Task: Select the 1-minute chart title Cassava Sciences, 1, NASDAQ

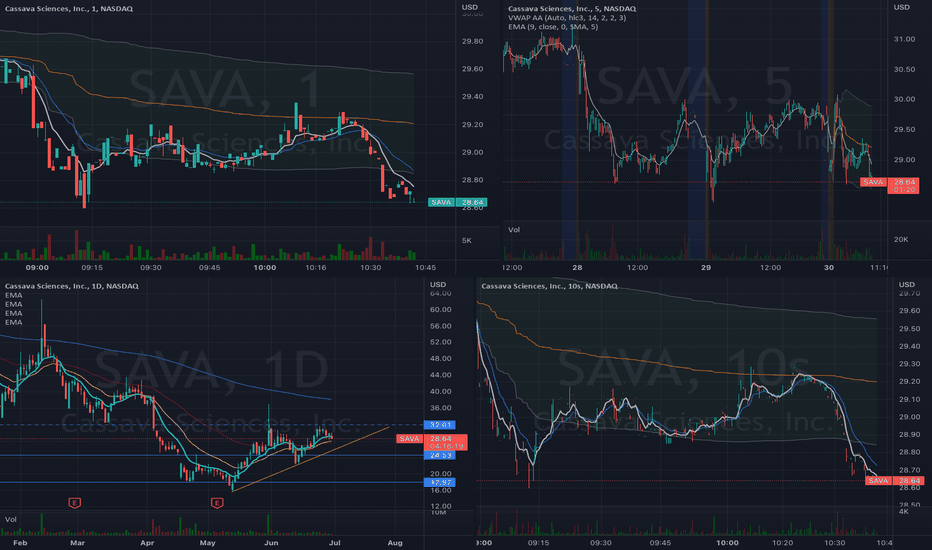Action: (x=69, y=8)
